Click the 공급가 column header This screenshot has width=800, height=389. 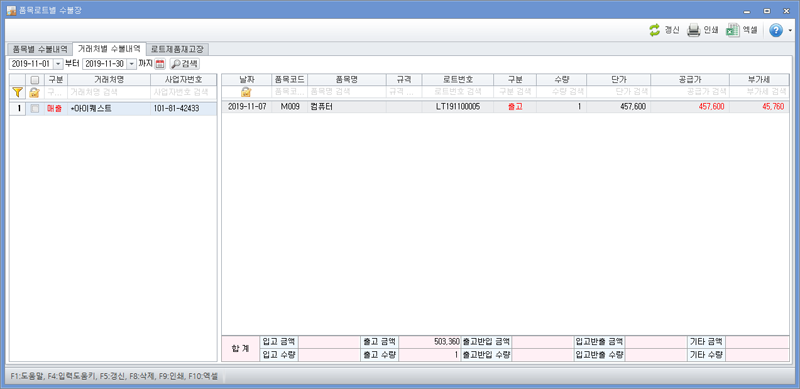tap(690, 79)
